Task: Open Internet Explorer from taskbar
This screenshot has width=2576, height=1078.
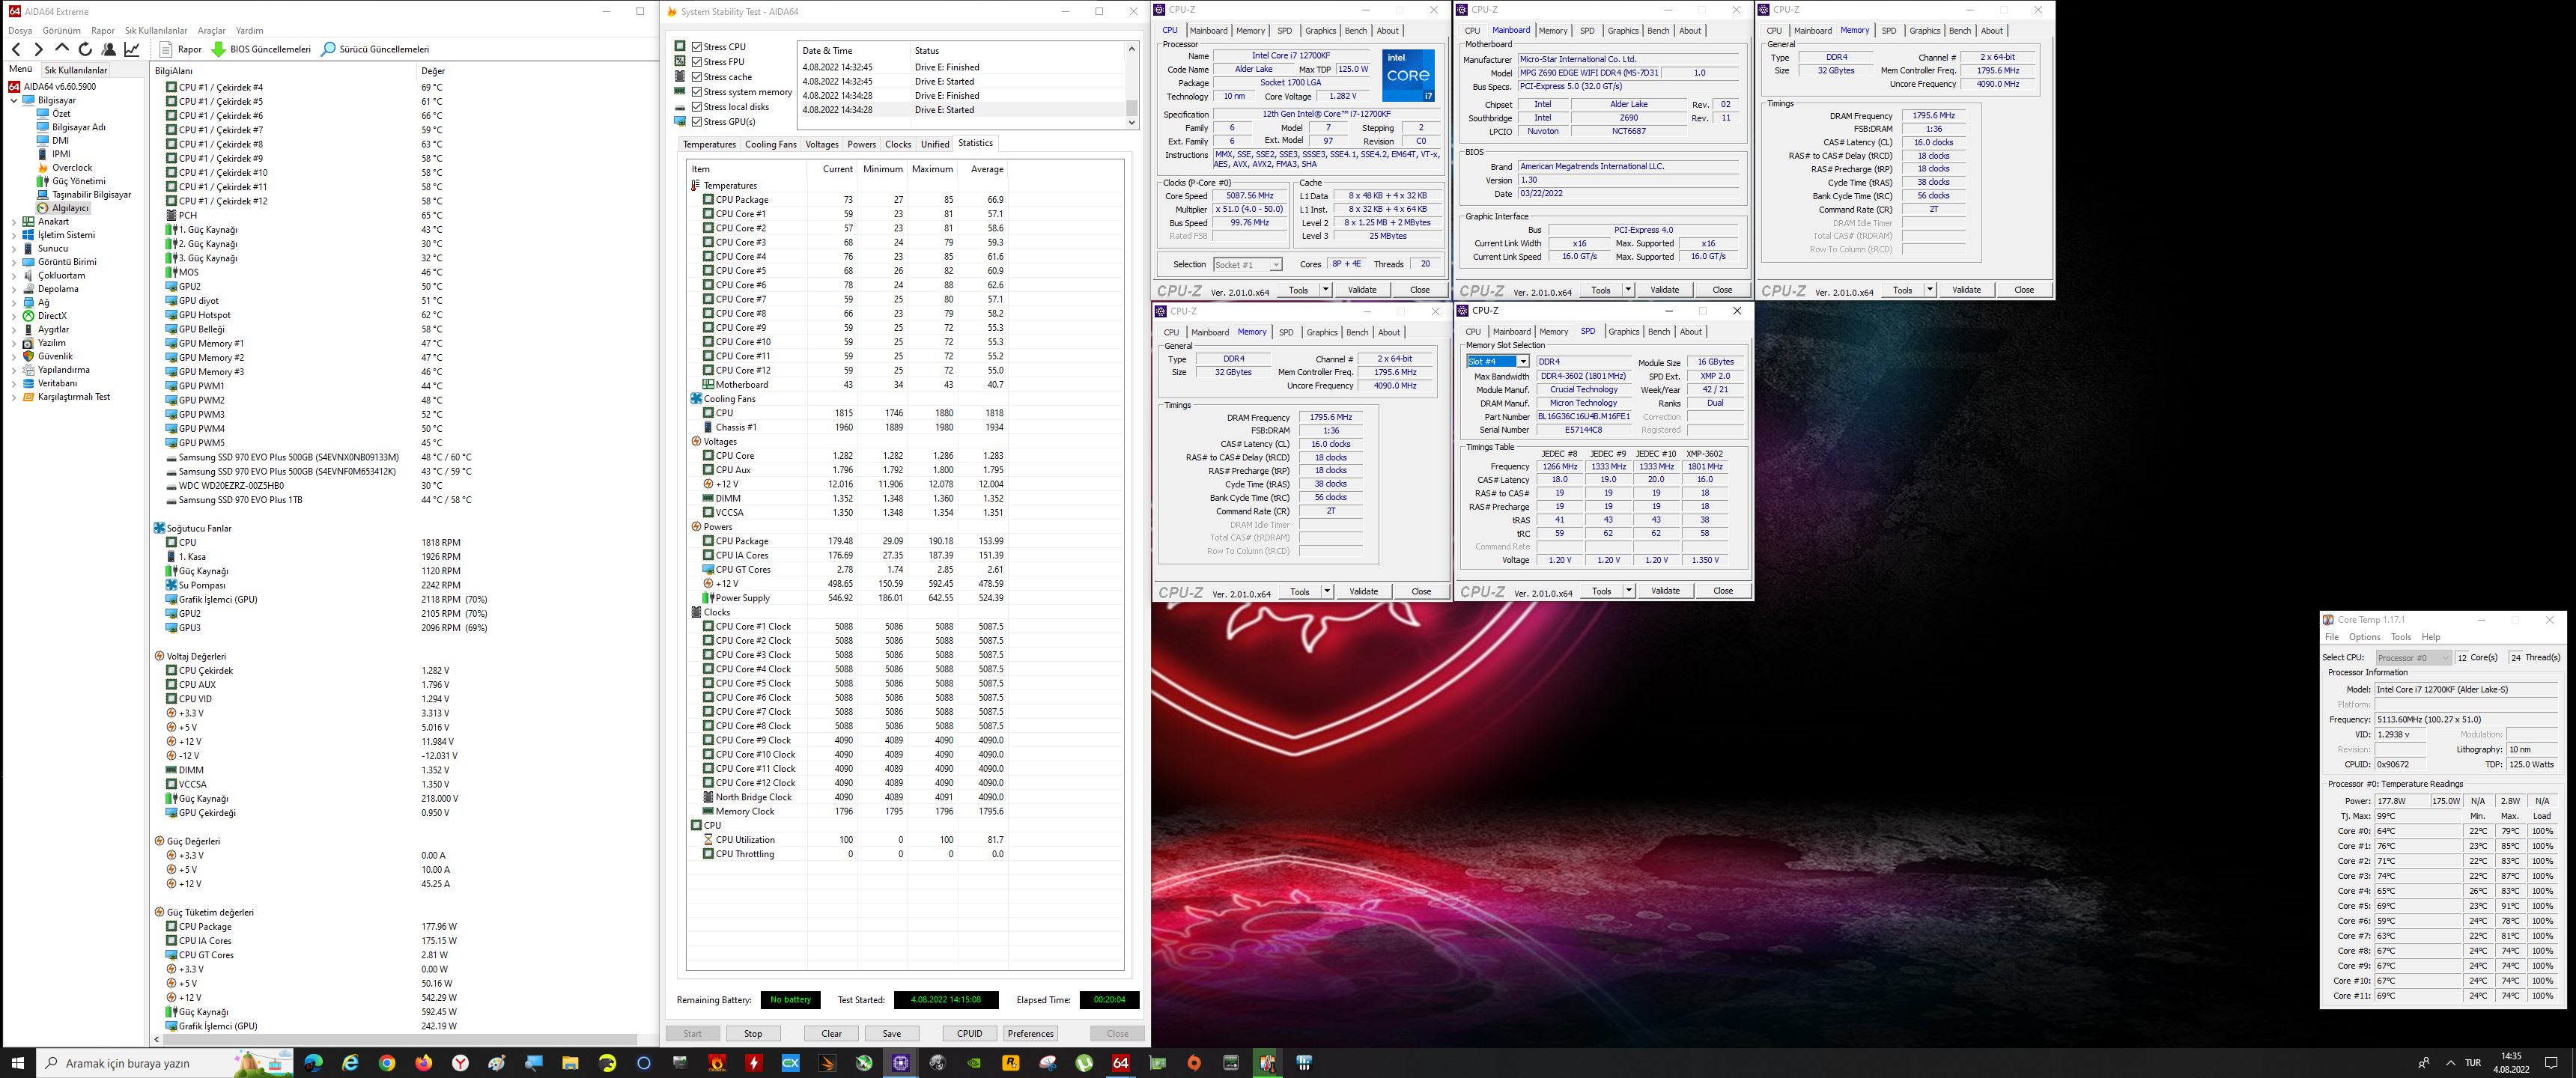Action: click(350, 1063)
